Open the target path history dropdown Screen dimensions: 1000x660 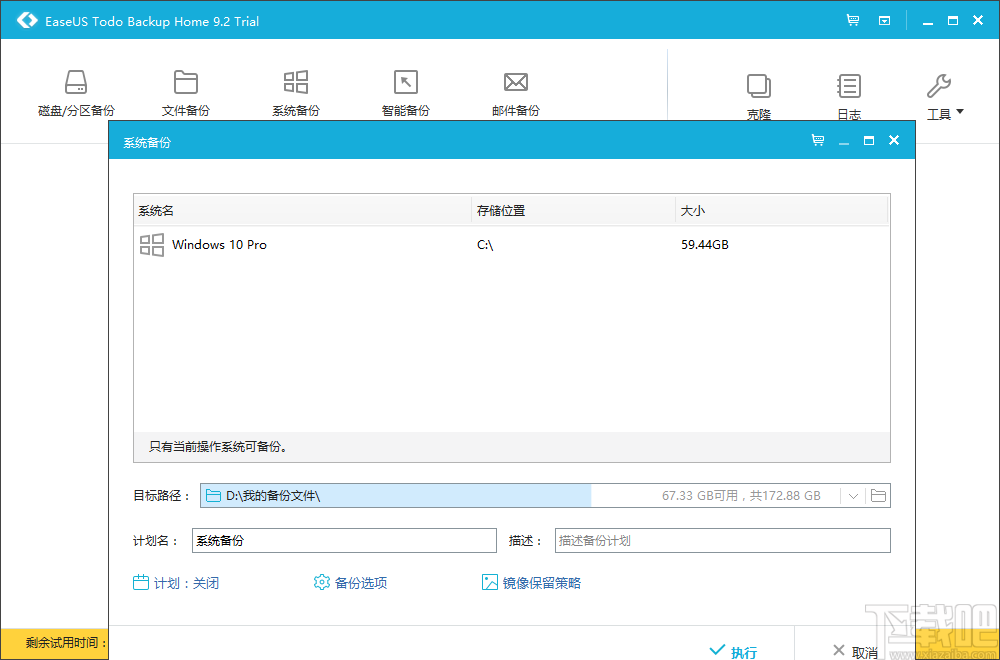(855, 495)
